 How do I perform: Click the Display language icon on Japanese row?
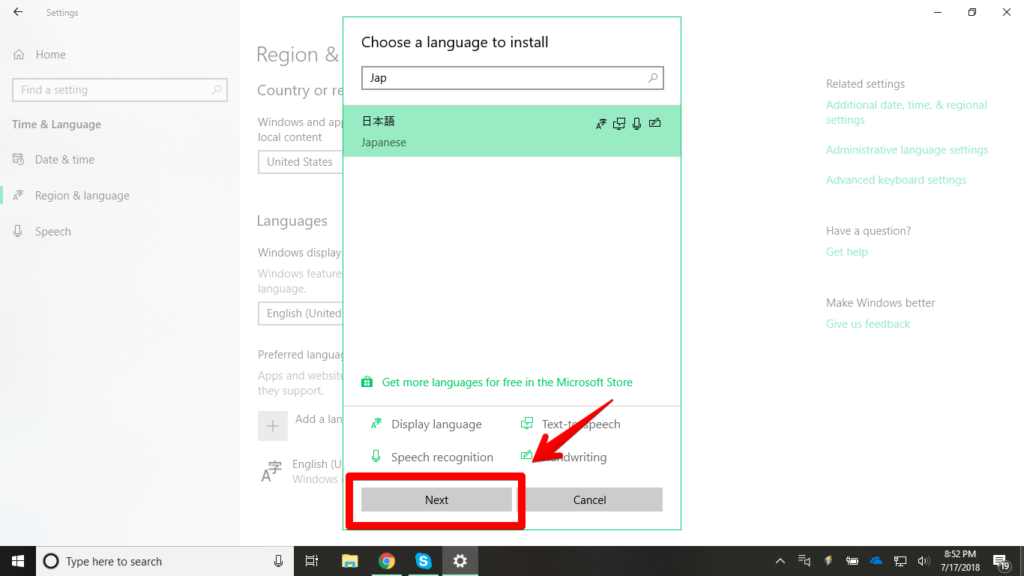click(x=601, y=124)
